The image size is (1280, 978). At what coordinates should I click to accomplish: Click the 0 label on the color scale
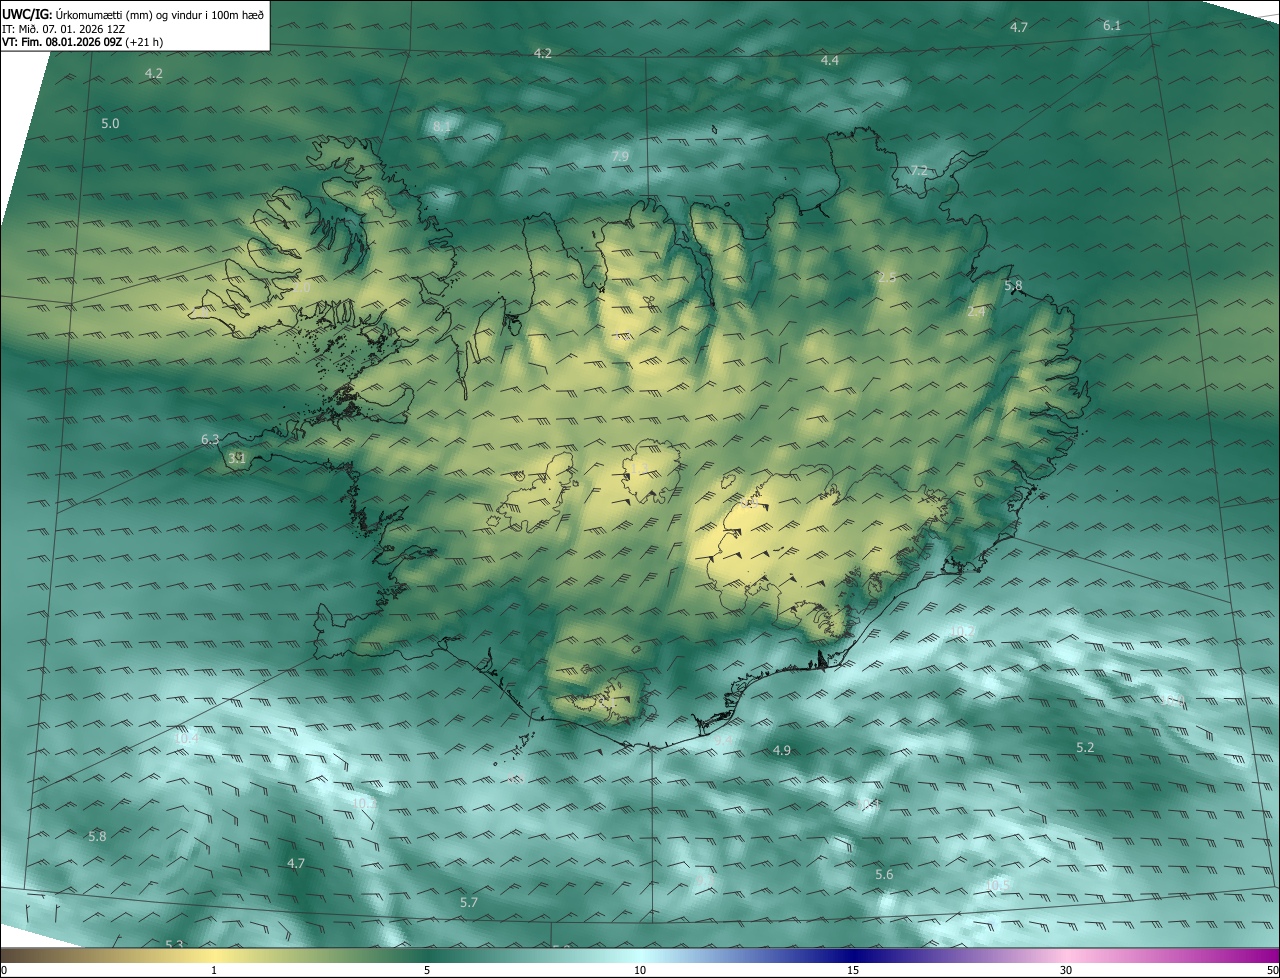tap(4, 970)
